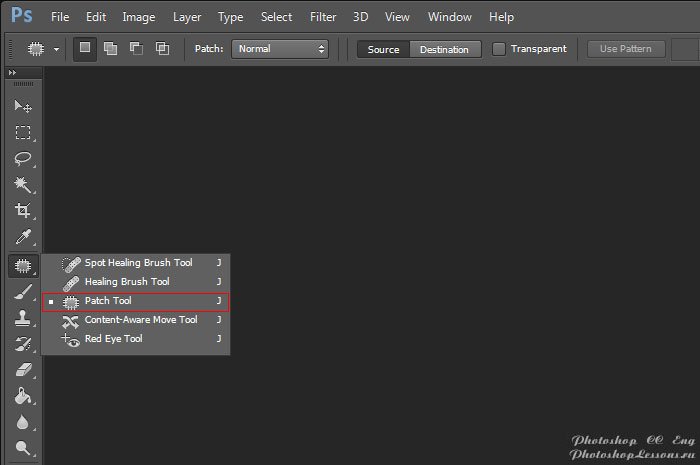
Task: Click the Use Pattern button
Action: point(625,49)
